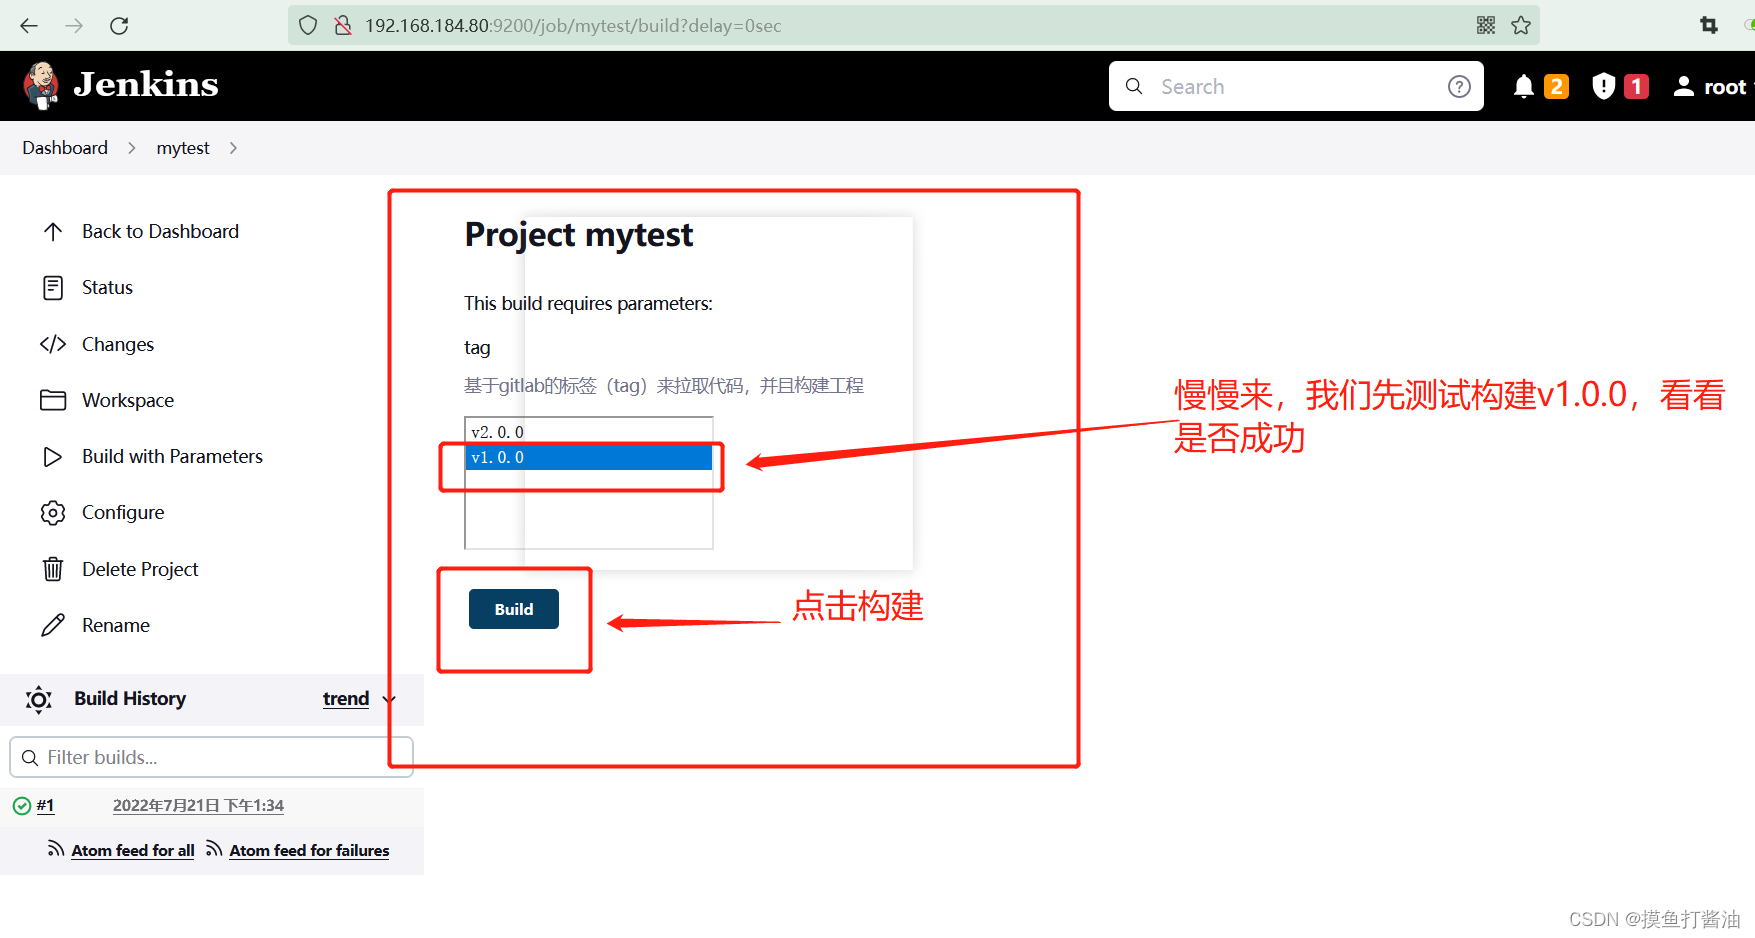Open Build with Parameters sidebar item
1755x938 pixels.
click(172, 457)
